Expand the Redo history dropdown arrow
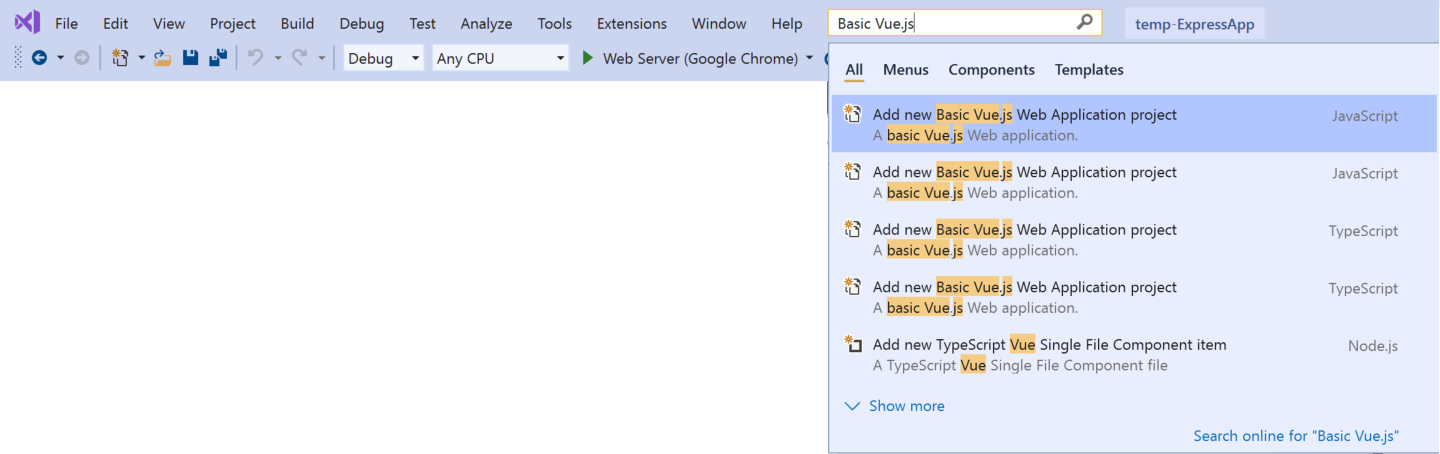This screenshot has height=454, width=1440. pos(321,58)
